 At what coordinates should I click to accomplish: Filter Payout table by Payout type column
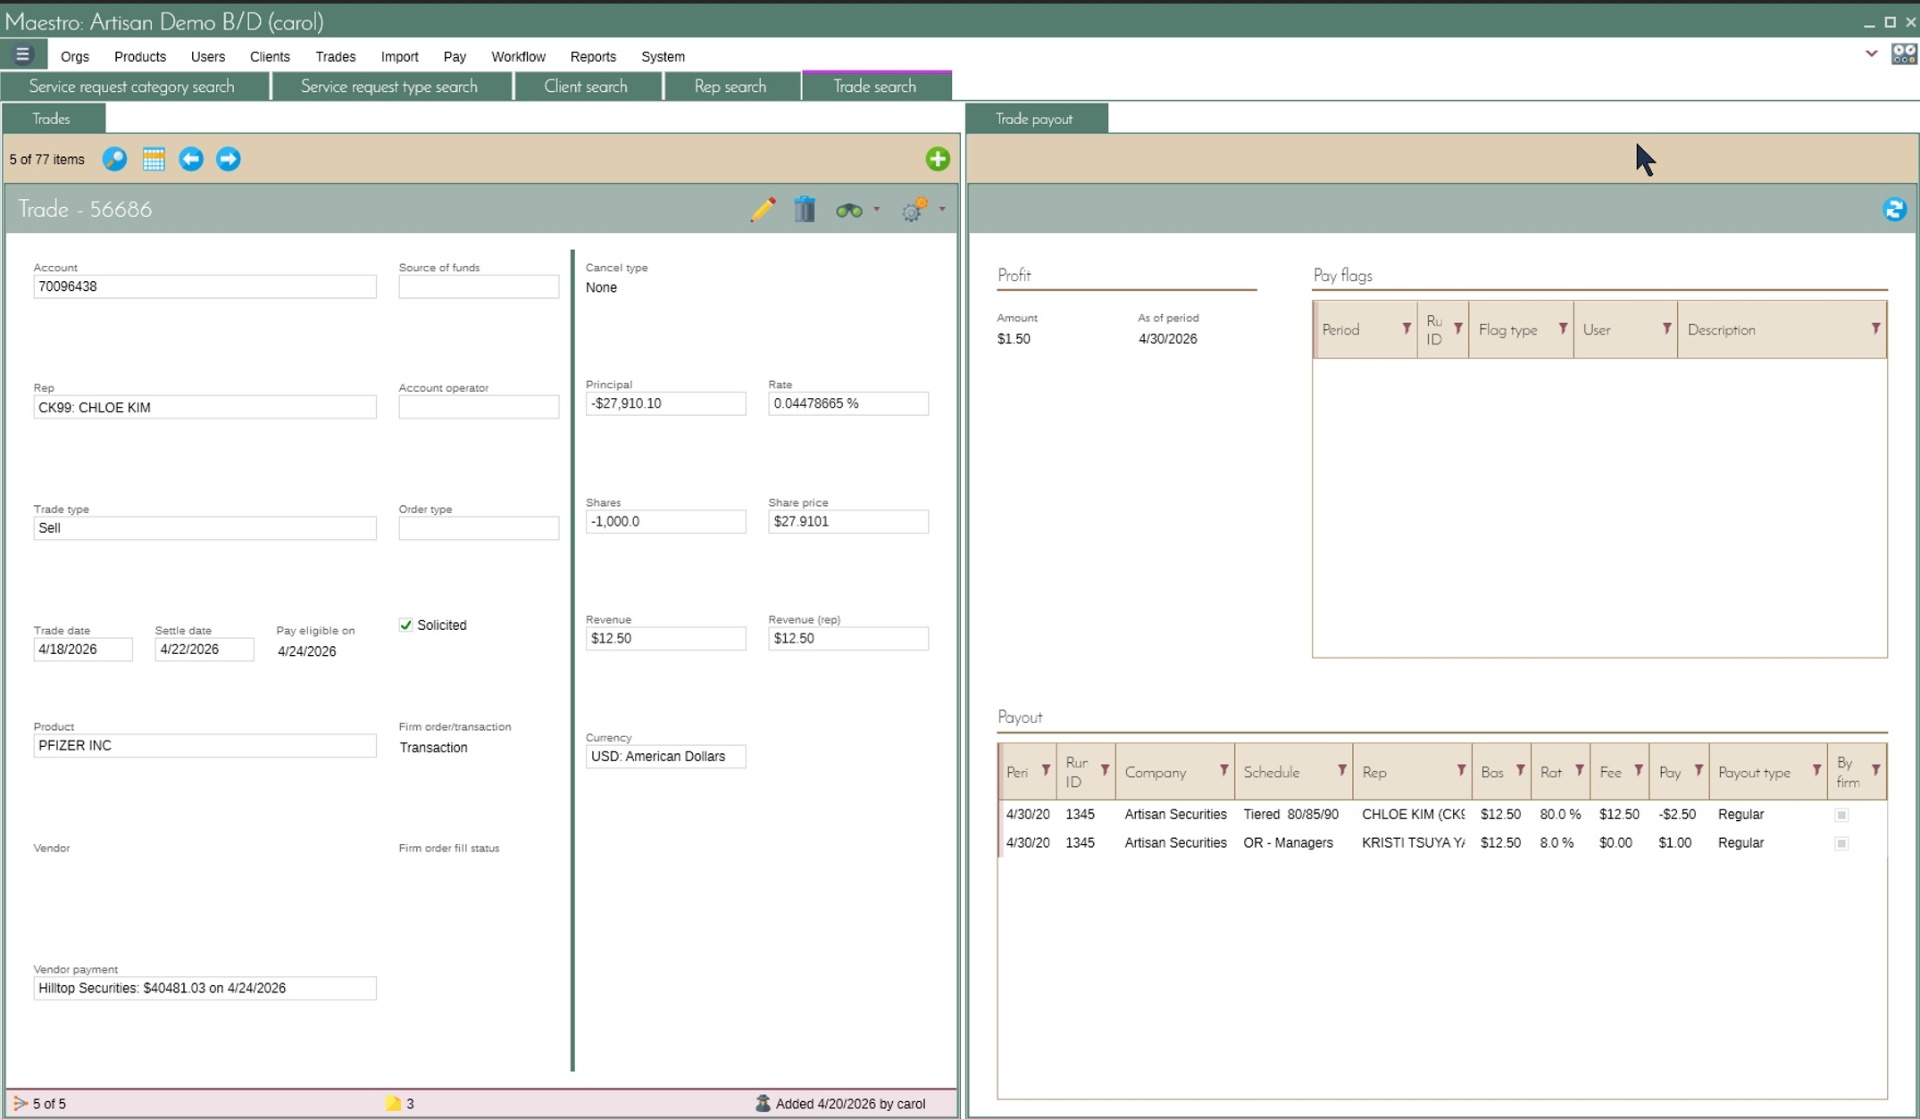point(1816,770)
